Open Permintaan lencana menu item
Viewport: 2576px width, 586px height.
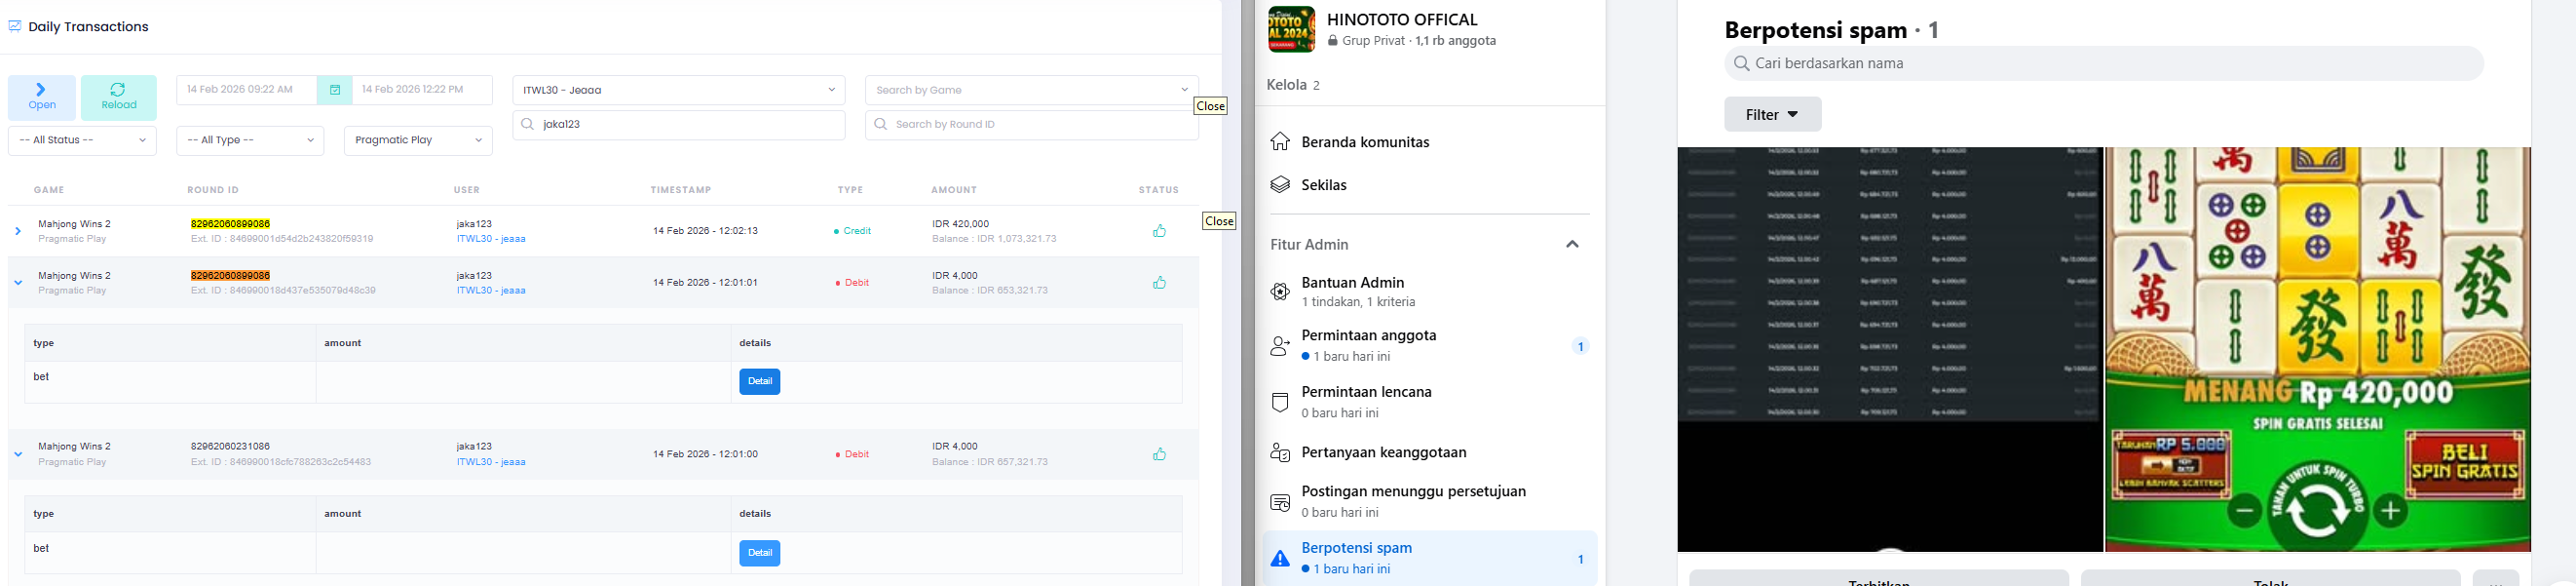1430,402
